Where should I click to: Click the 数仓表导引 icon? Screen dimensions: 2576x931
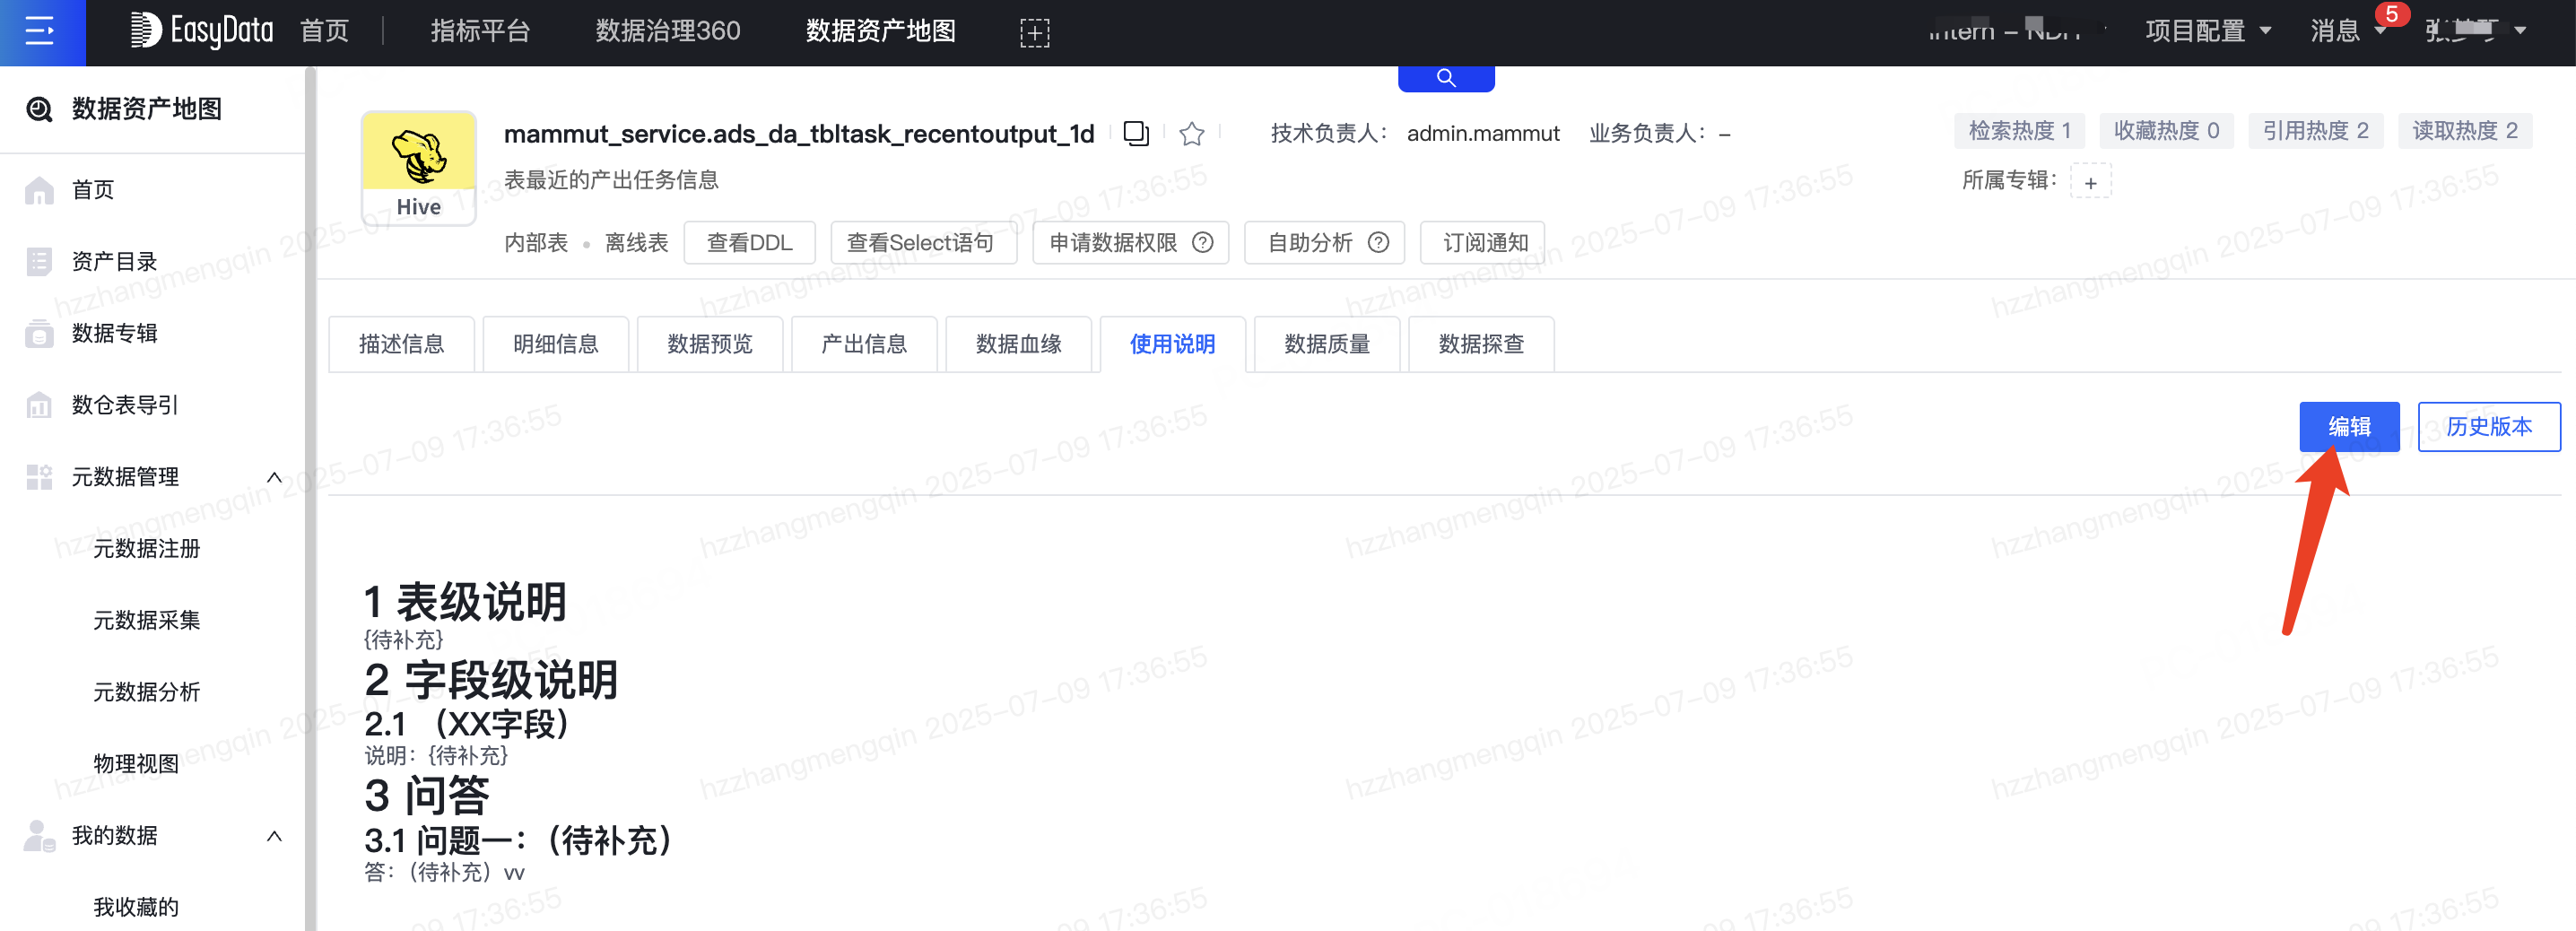click(x=39, y=405)
